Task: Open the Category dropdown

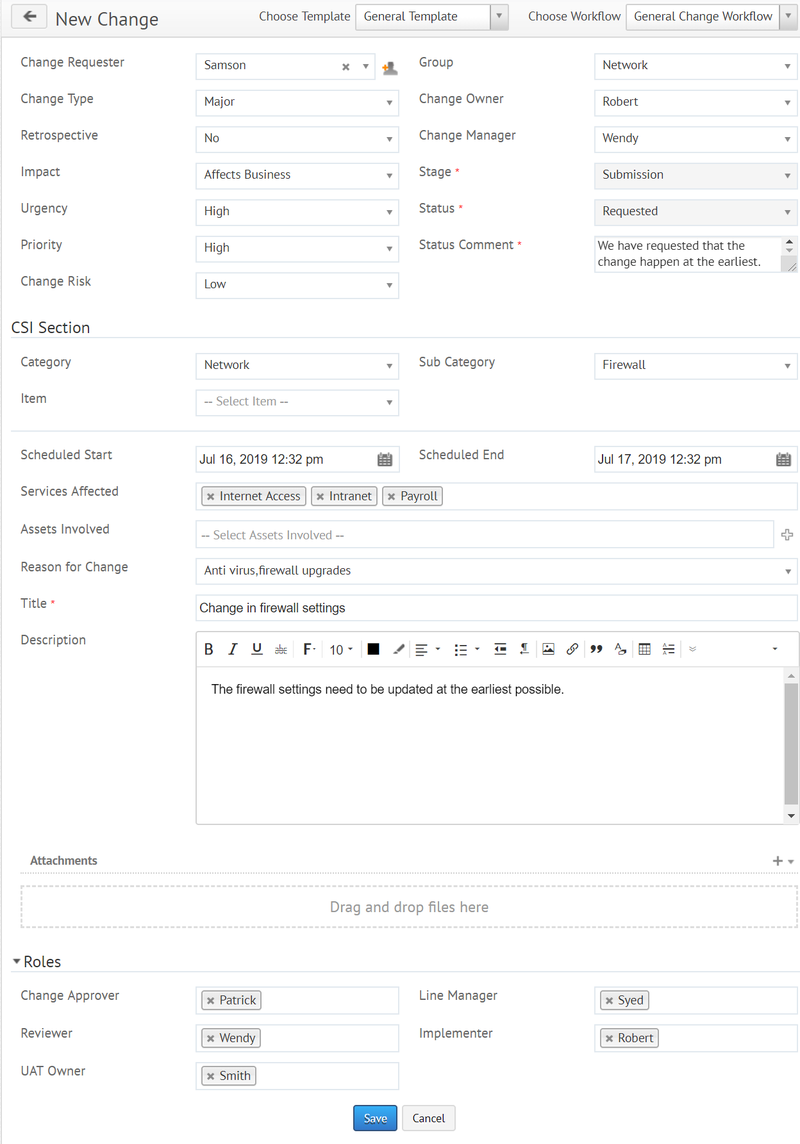Action: tap(297, 366)
